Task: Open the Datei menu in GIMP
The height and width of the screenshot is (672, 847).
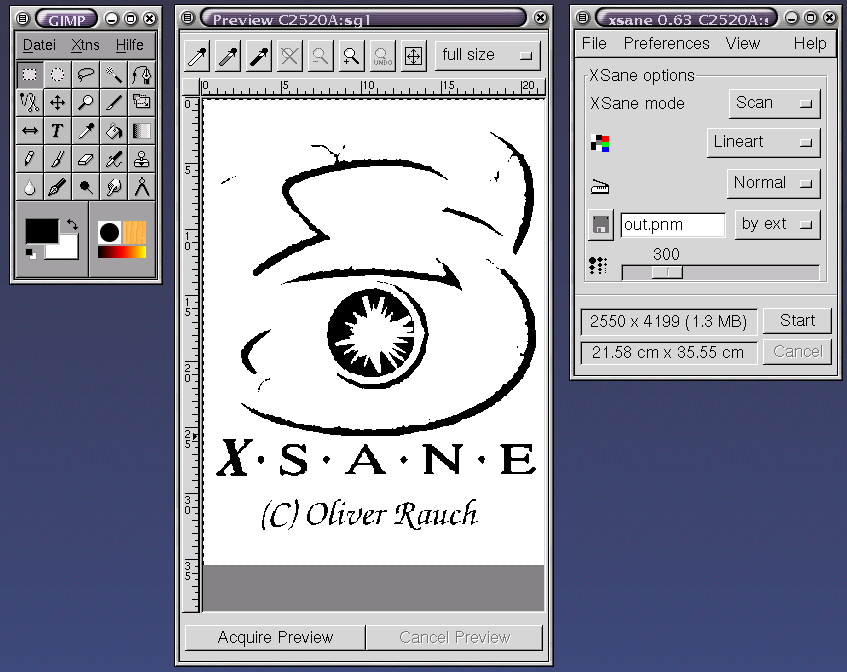Action: [39, 45]
